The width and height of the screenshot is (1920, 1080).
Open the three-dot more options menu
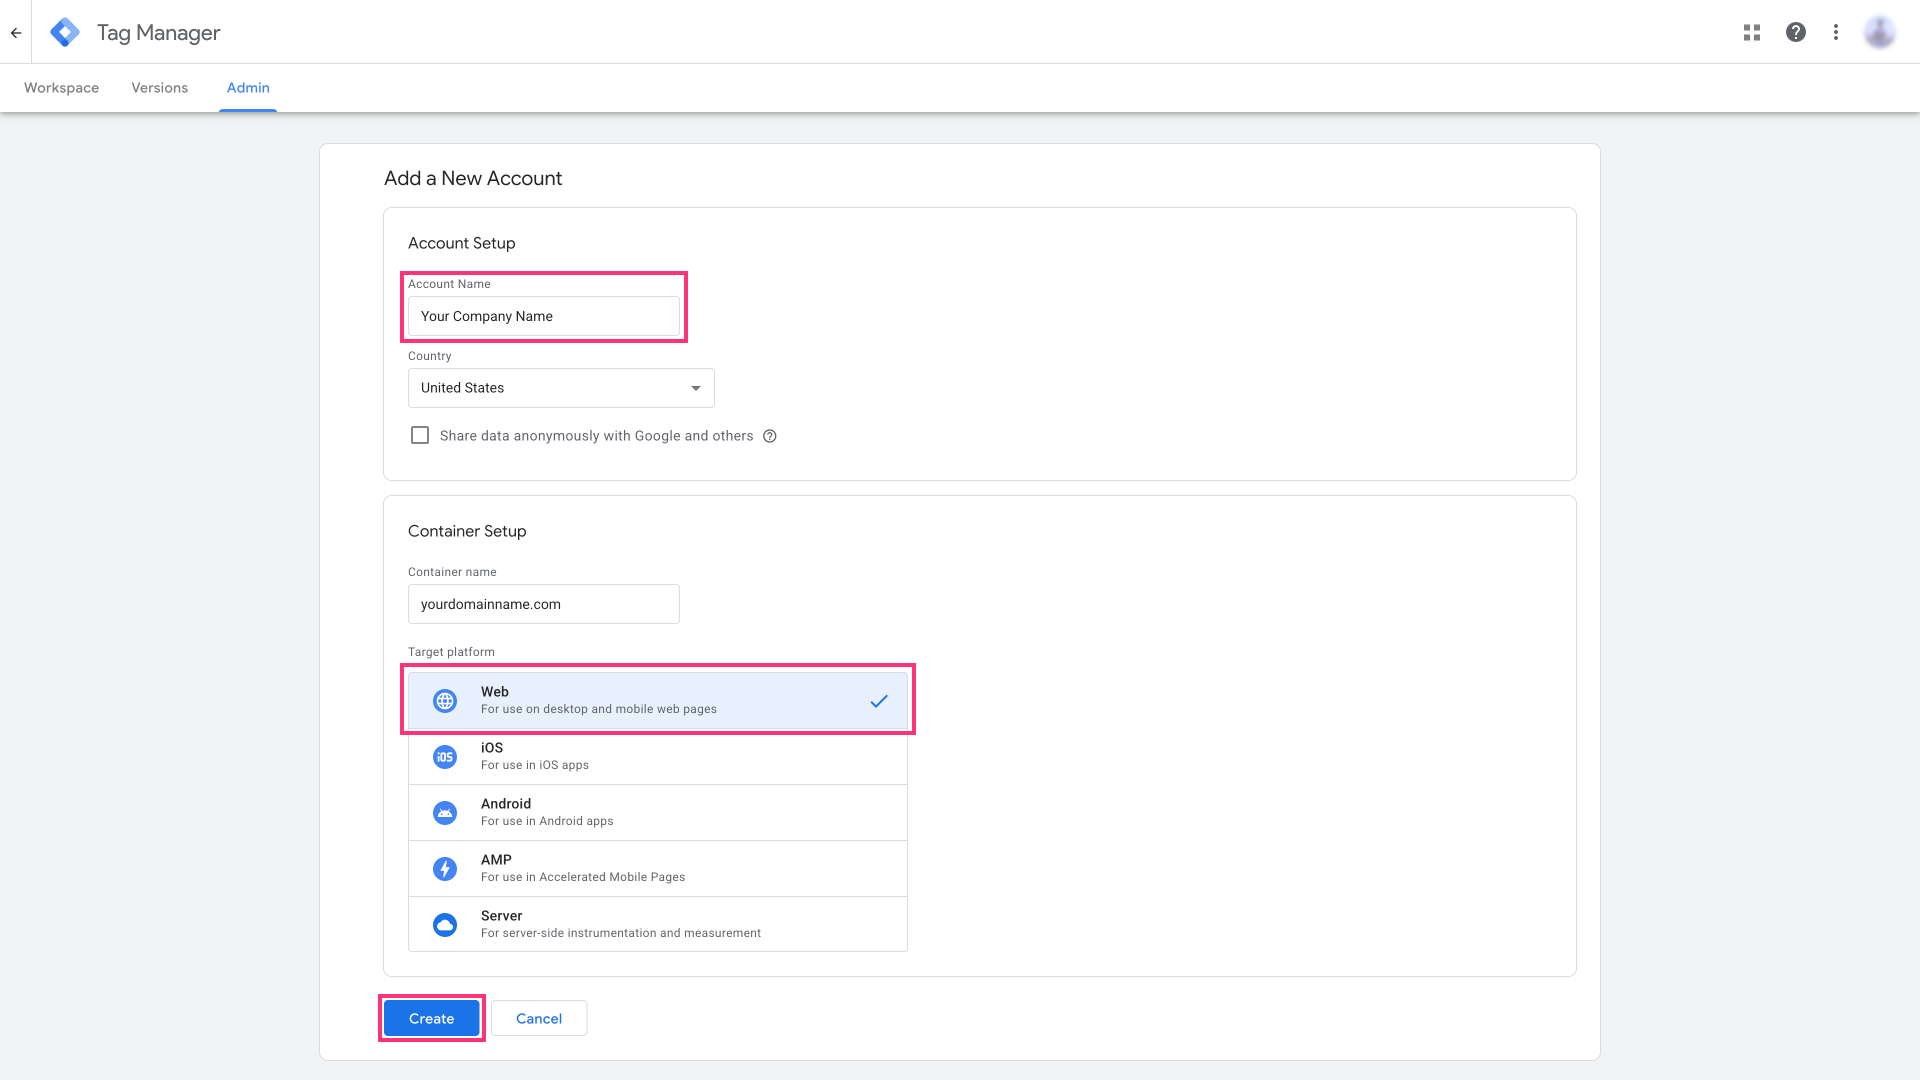[1836, 32]
